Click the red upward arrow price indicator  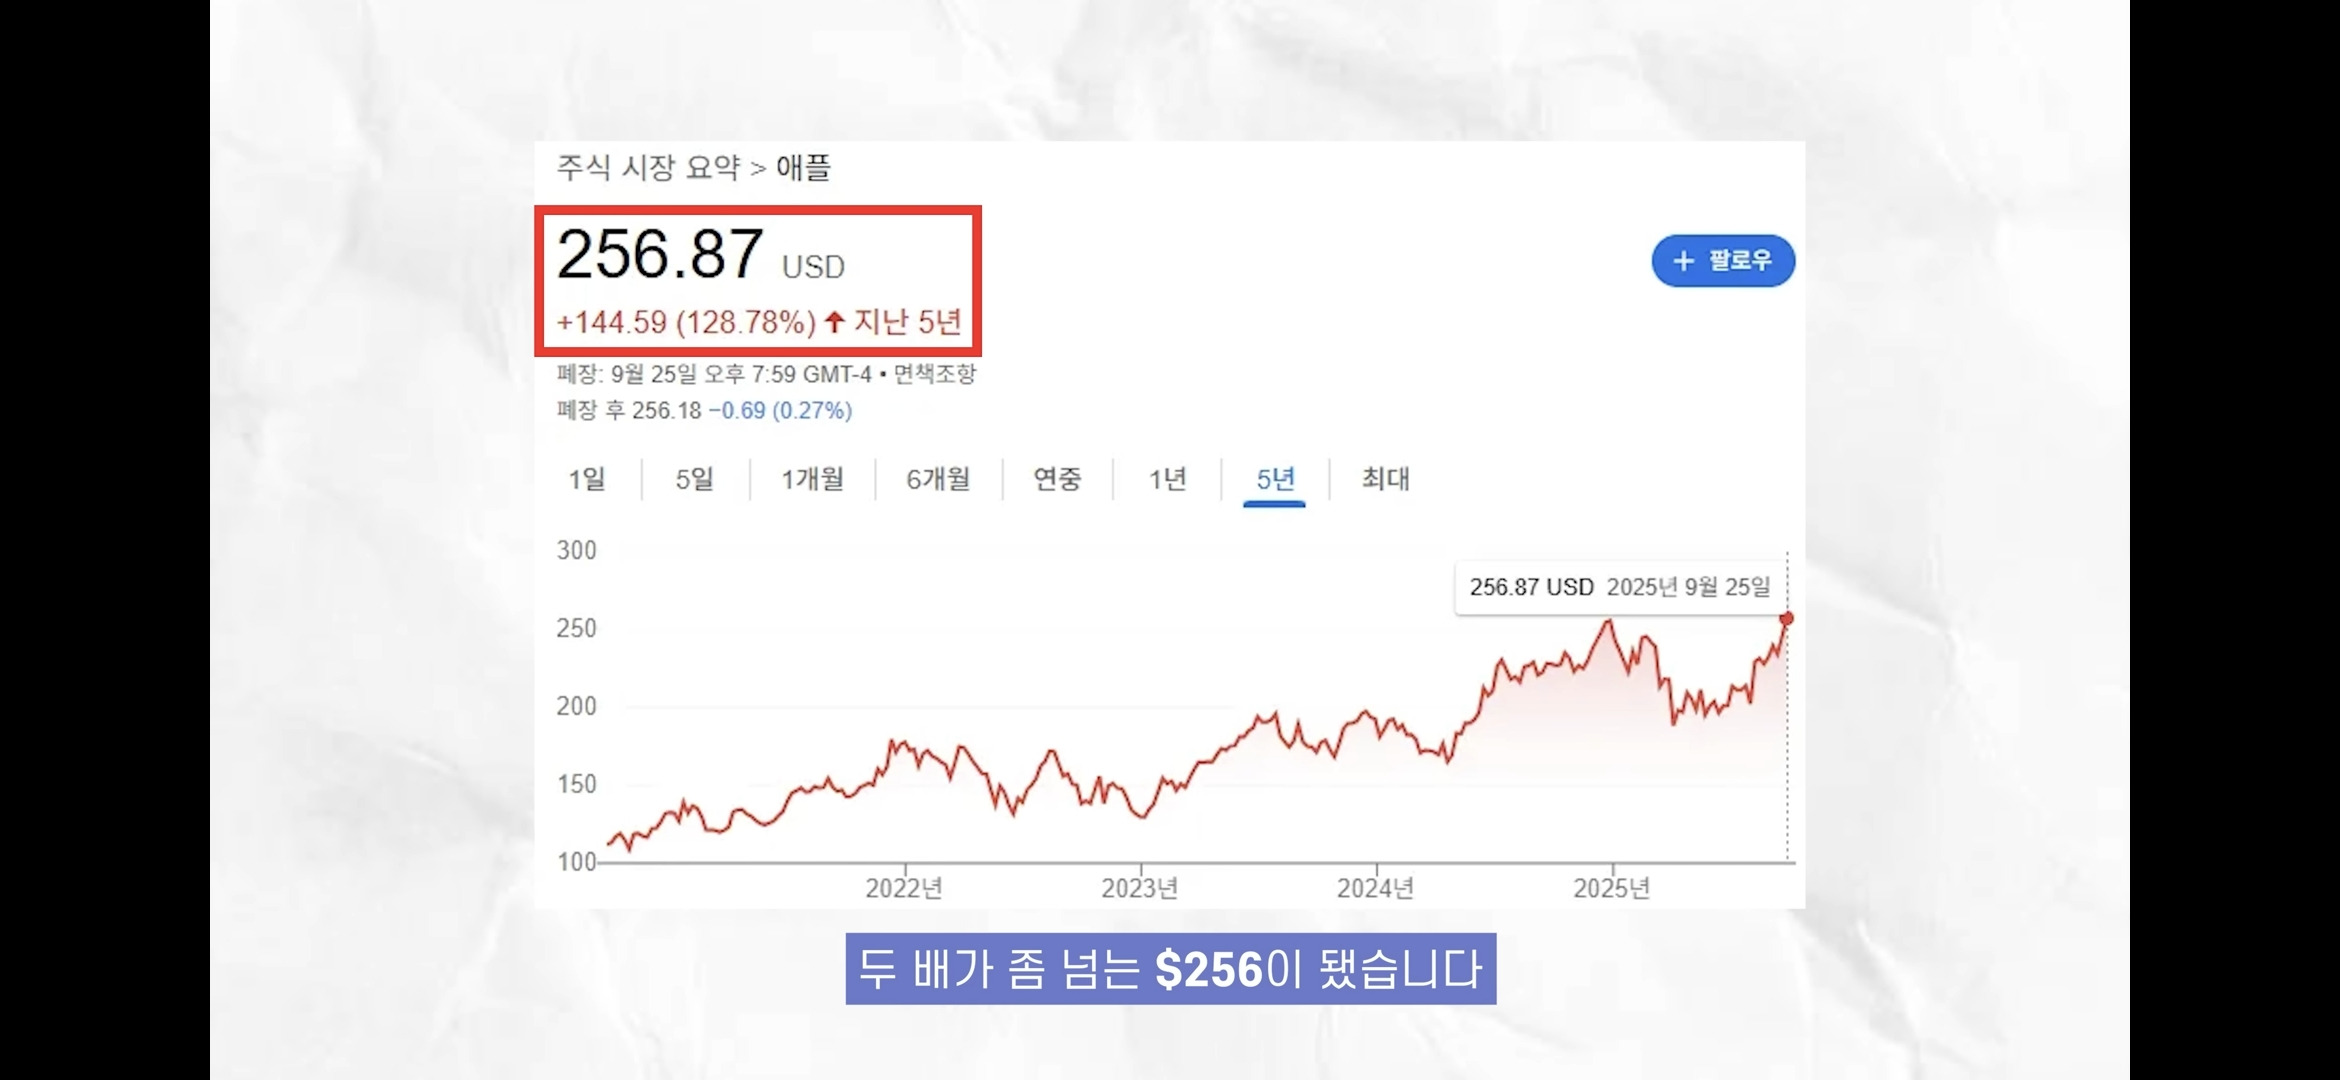point(836,323)
